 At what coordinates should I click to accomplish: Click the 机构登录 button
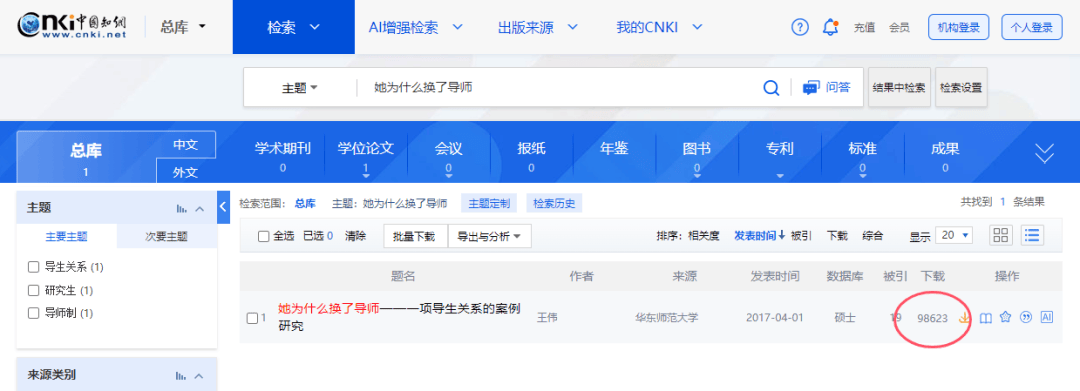959,28
